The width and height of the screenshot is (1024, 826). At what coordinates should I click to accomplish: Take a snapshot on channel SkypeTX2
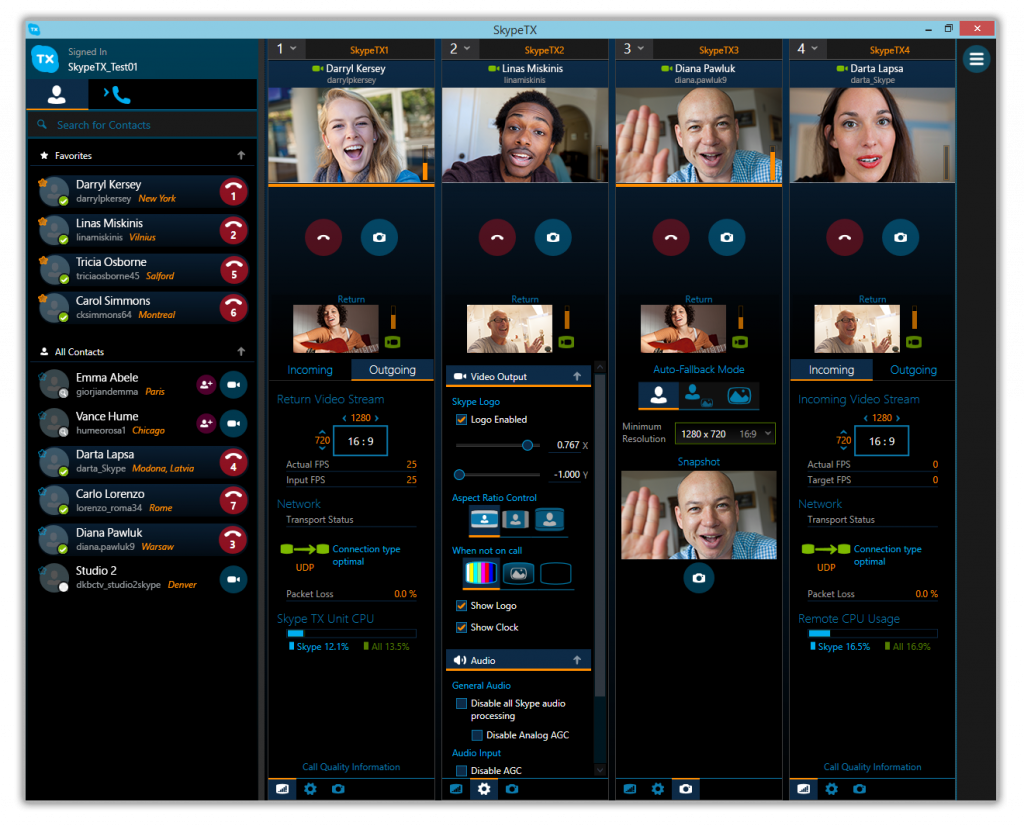[552, 238]
